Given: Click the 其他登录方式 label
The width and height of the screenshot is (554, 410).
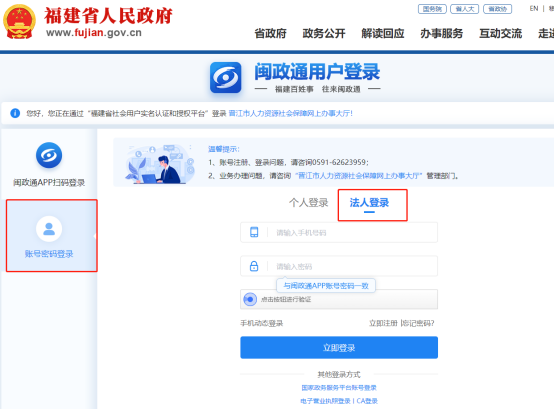Looking at the screenshot, I should point(339,374).
